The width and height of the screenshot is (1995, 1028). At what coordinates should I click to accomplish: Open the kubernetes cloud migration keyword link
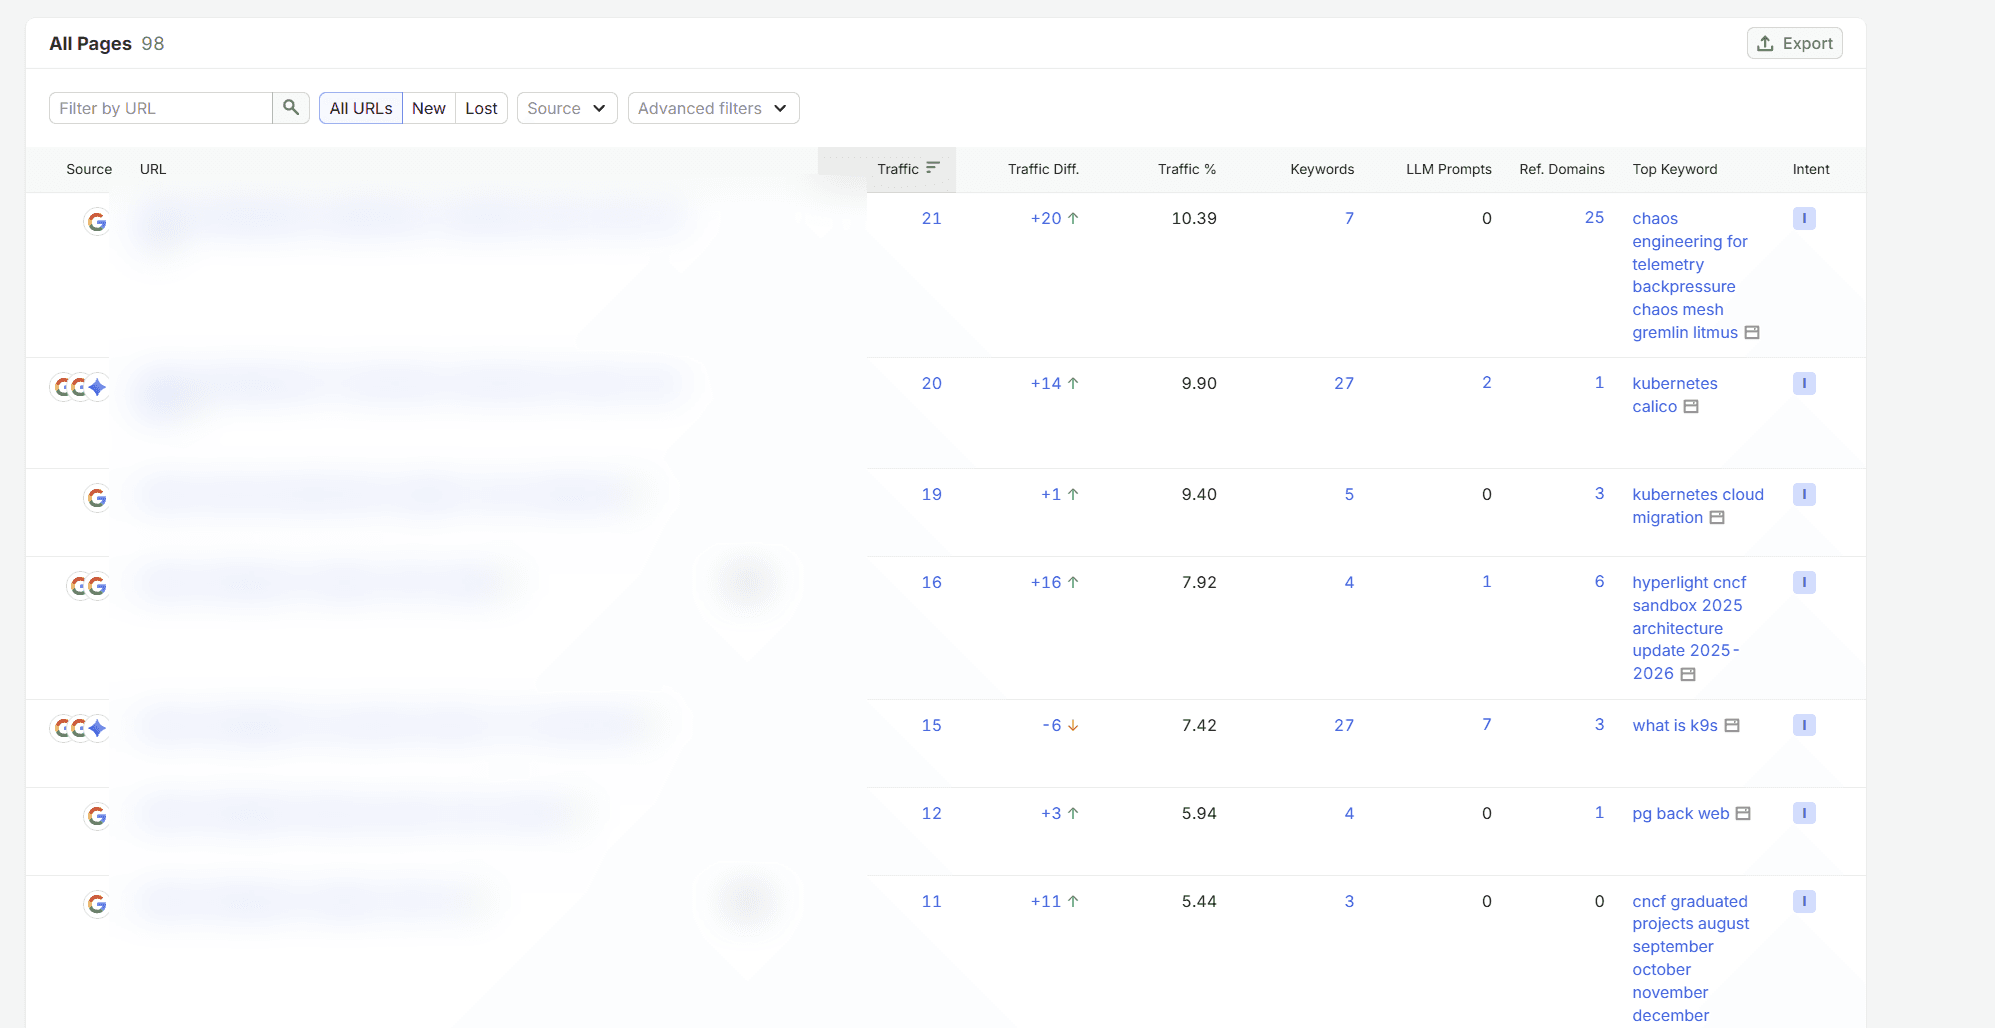click(1698, 506)
